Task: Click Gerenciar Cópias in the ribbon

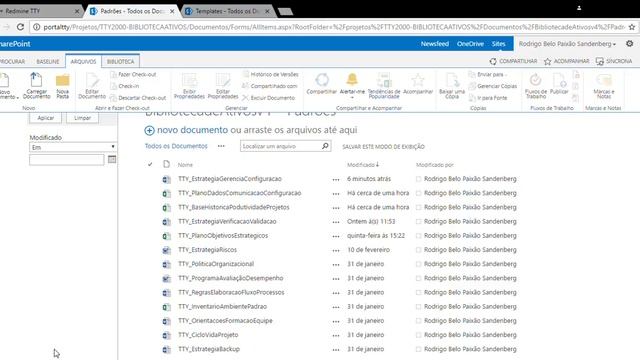Action: pyautogui.click(x=493, y=86)
